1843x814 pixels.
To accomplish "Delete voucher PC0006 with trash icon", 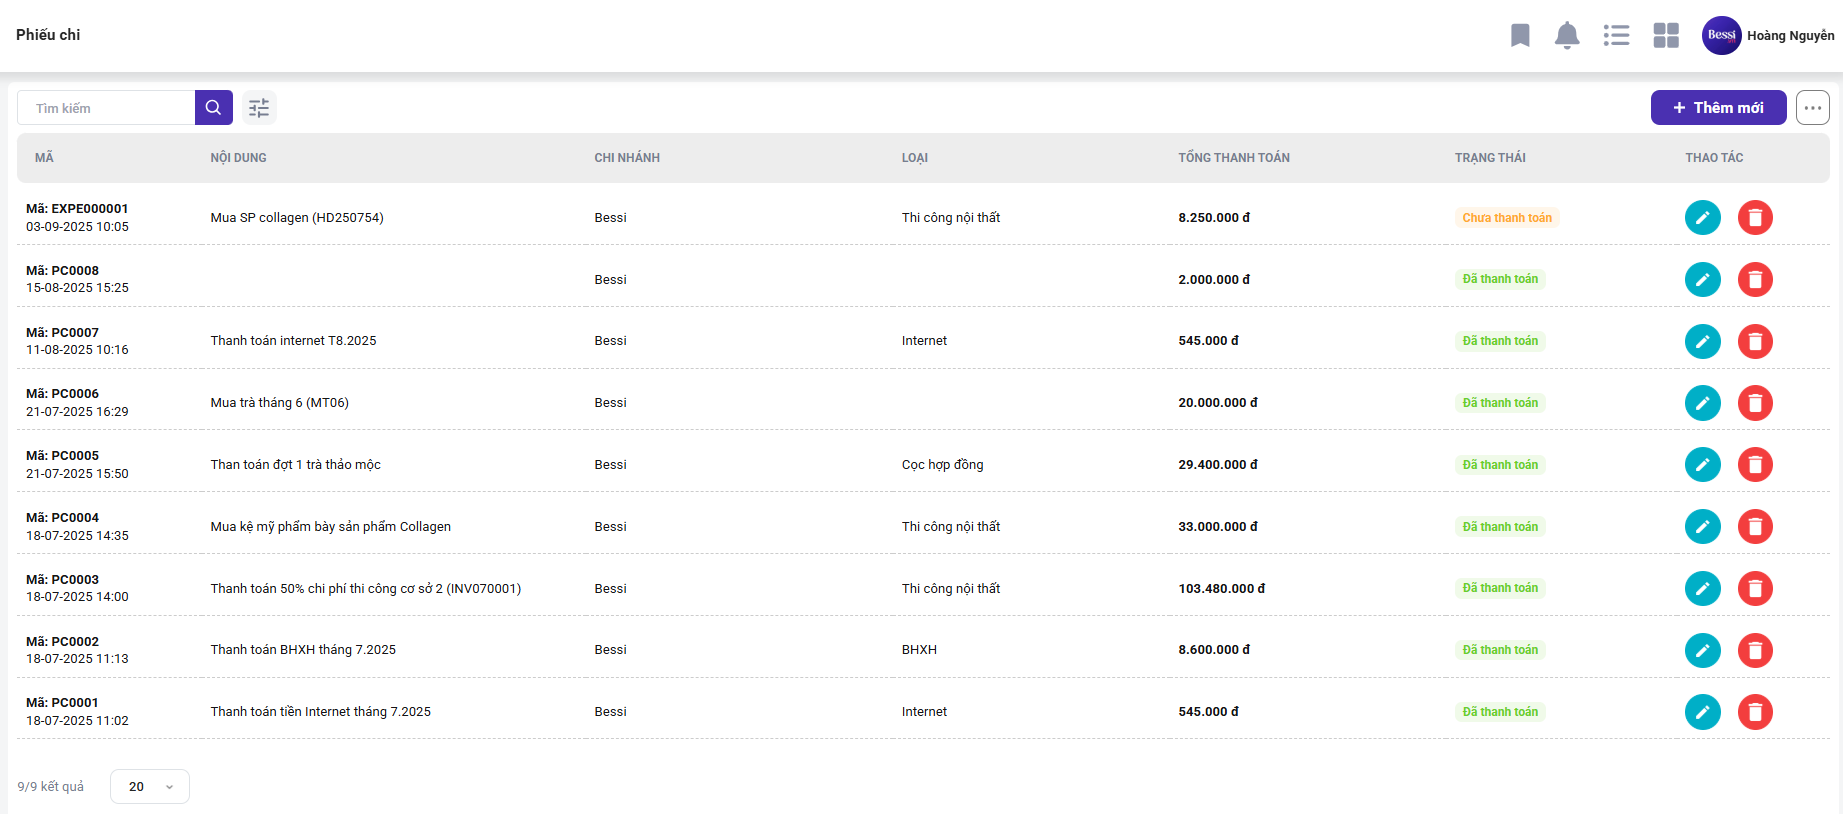I will 1754,403.
